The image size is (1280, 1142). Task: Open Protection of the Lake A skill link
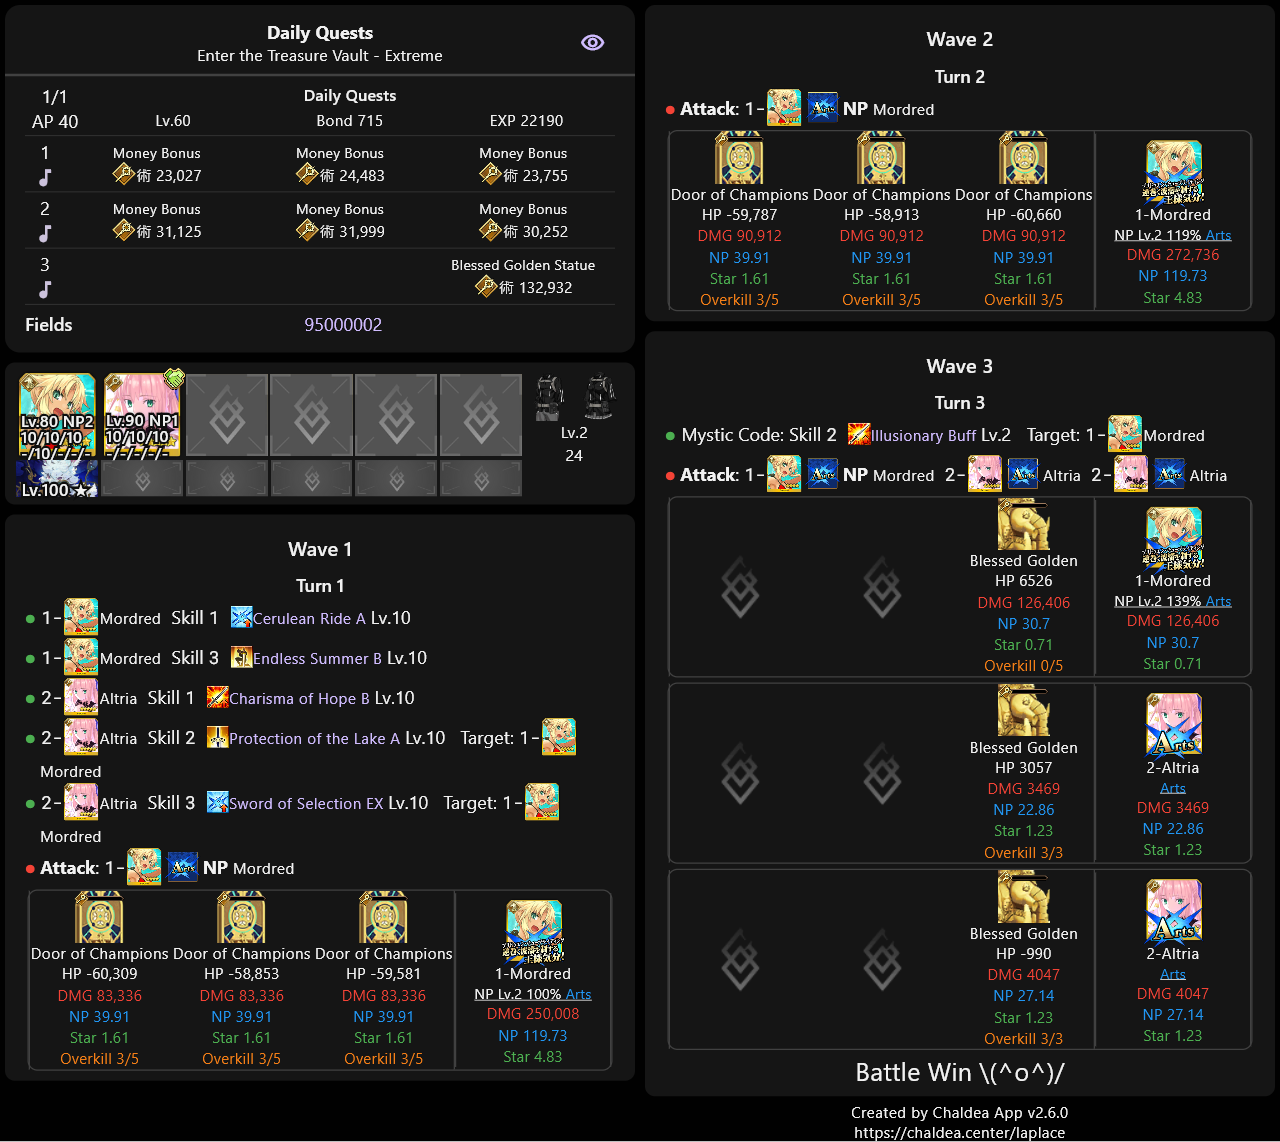point(314,738)
